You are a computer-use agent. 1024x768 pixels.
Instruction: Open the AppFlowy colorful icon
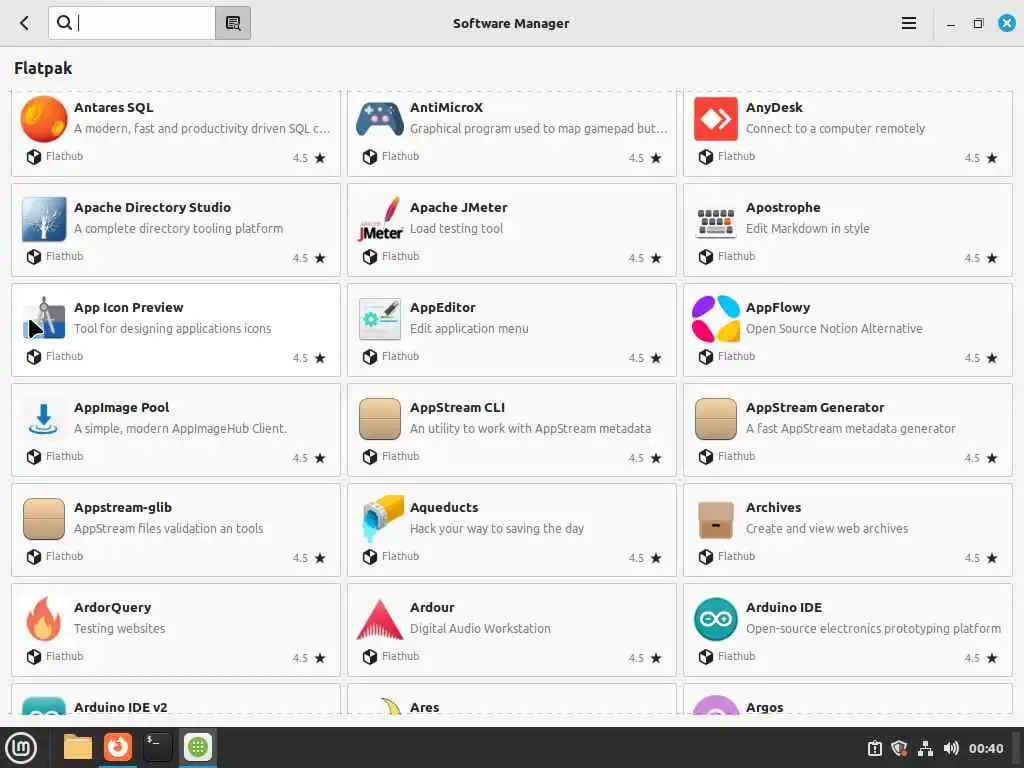716,319
